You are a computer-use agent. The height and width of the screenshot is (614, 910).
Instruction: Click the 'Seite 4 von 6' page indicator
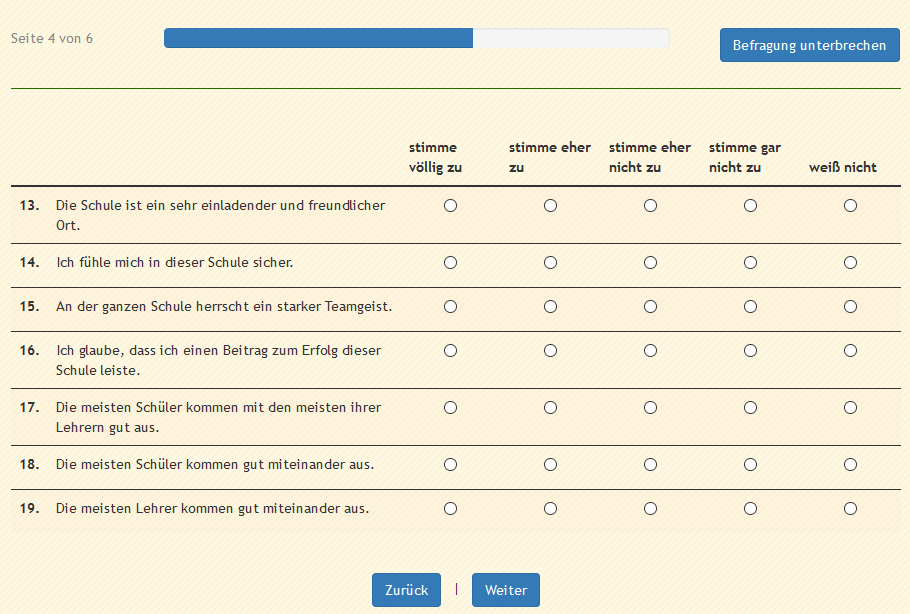click(x=52, y=38)
